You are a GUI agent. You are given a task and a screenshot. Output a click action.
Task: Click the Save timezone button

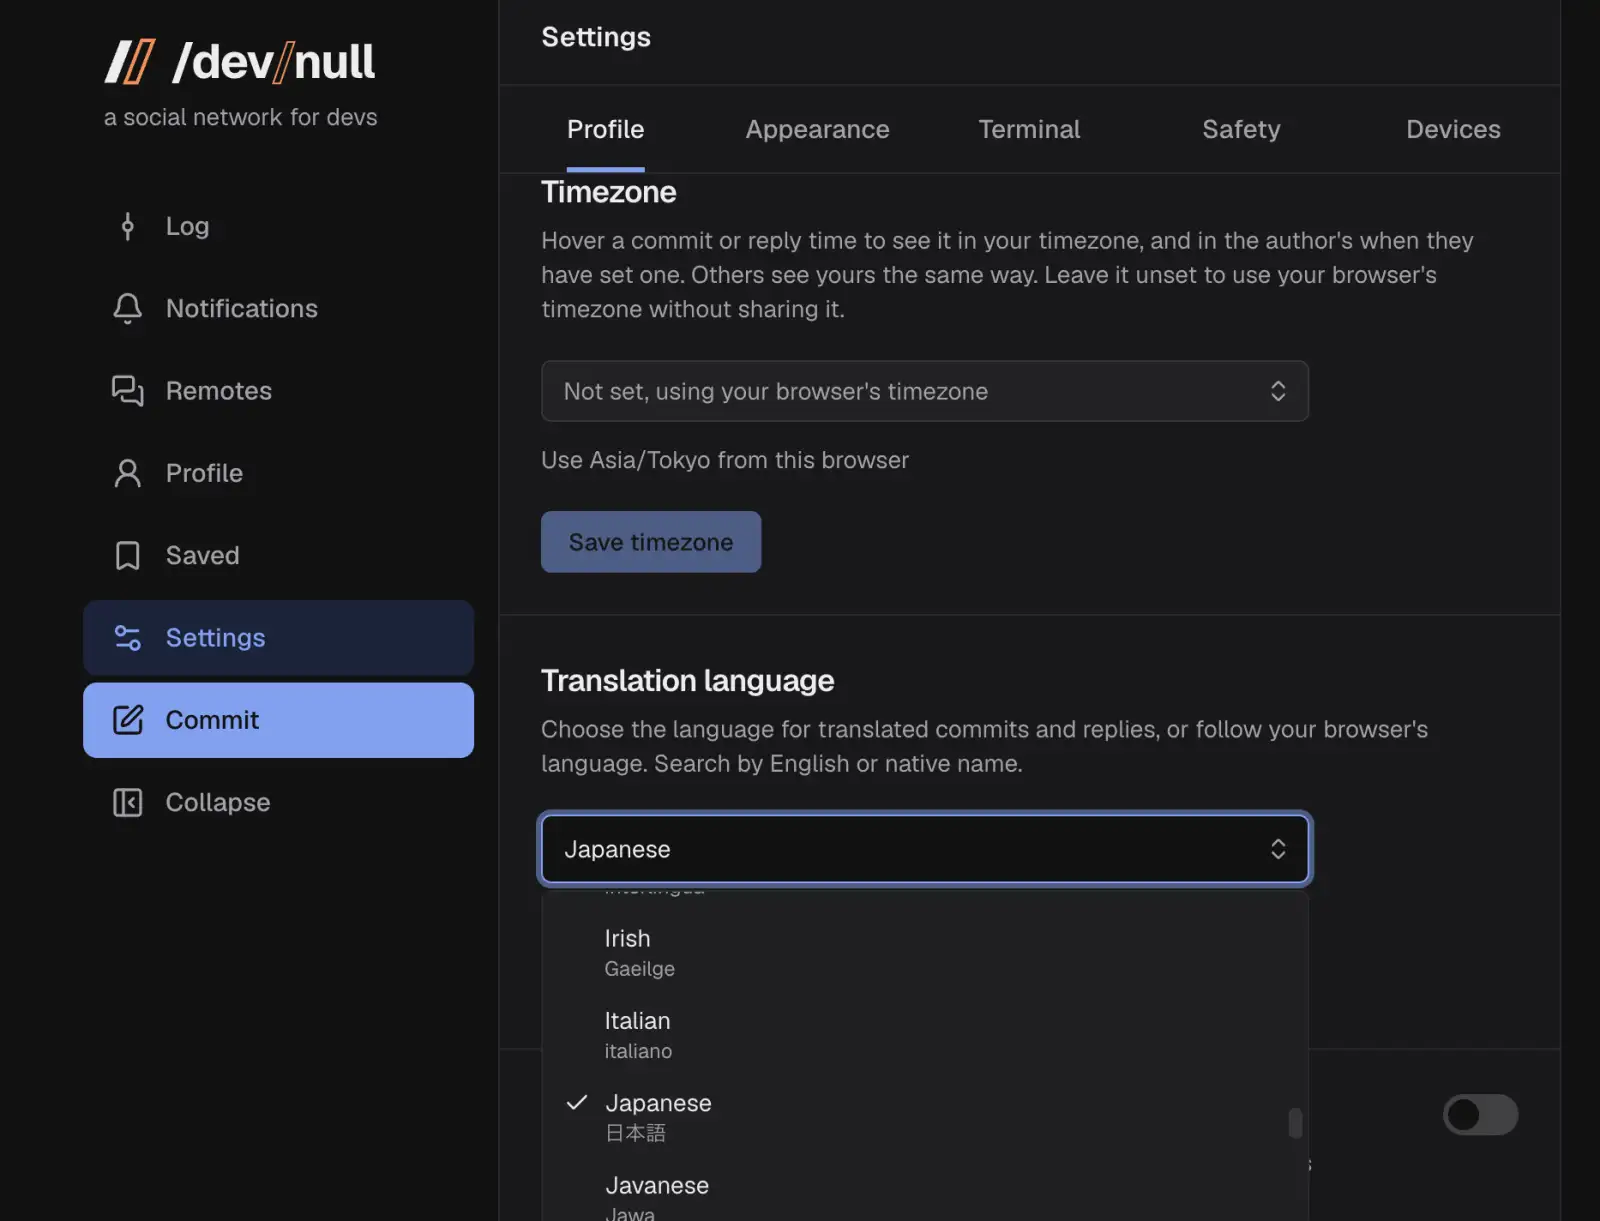[651, 542]
